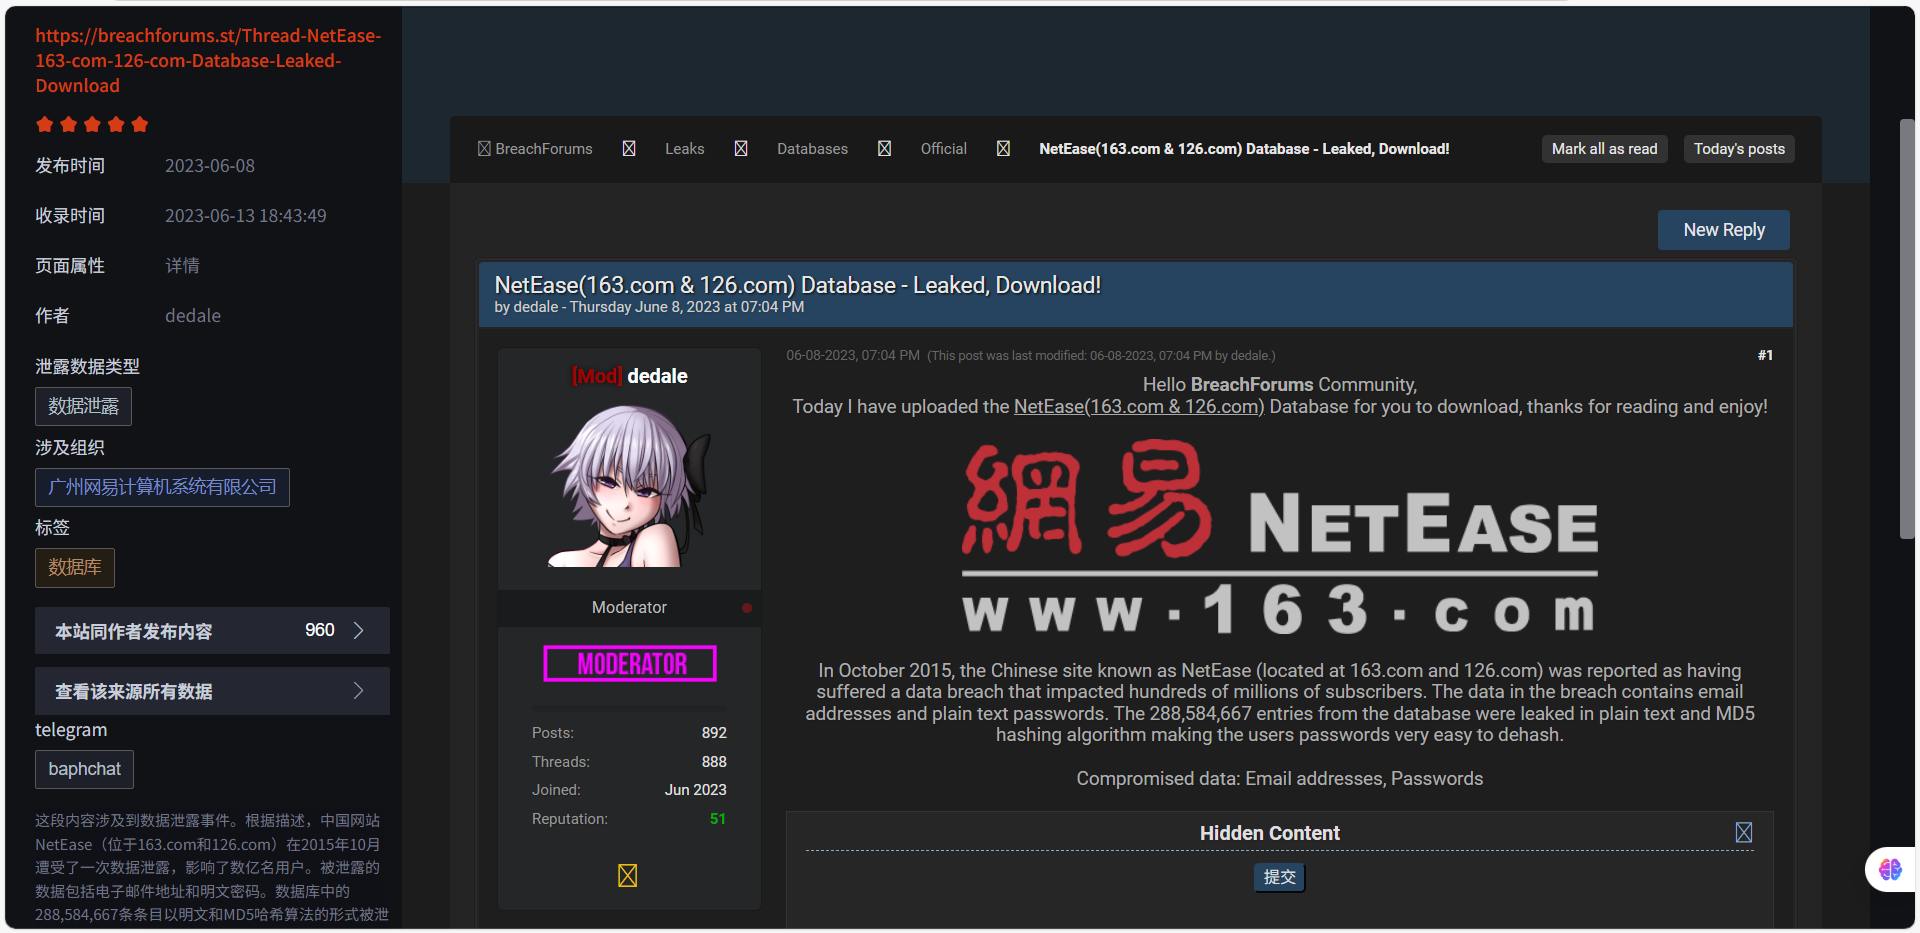1920x933 pixels.
Task: Open 广州网易计算机系统有限公司 organization tag
Action: (162, 487)
